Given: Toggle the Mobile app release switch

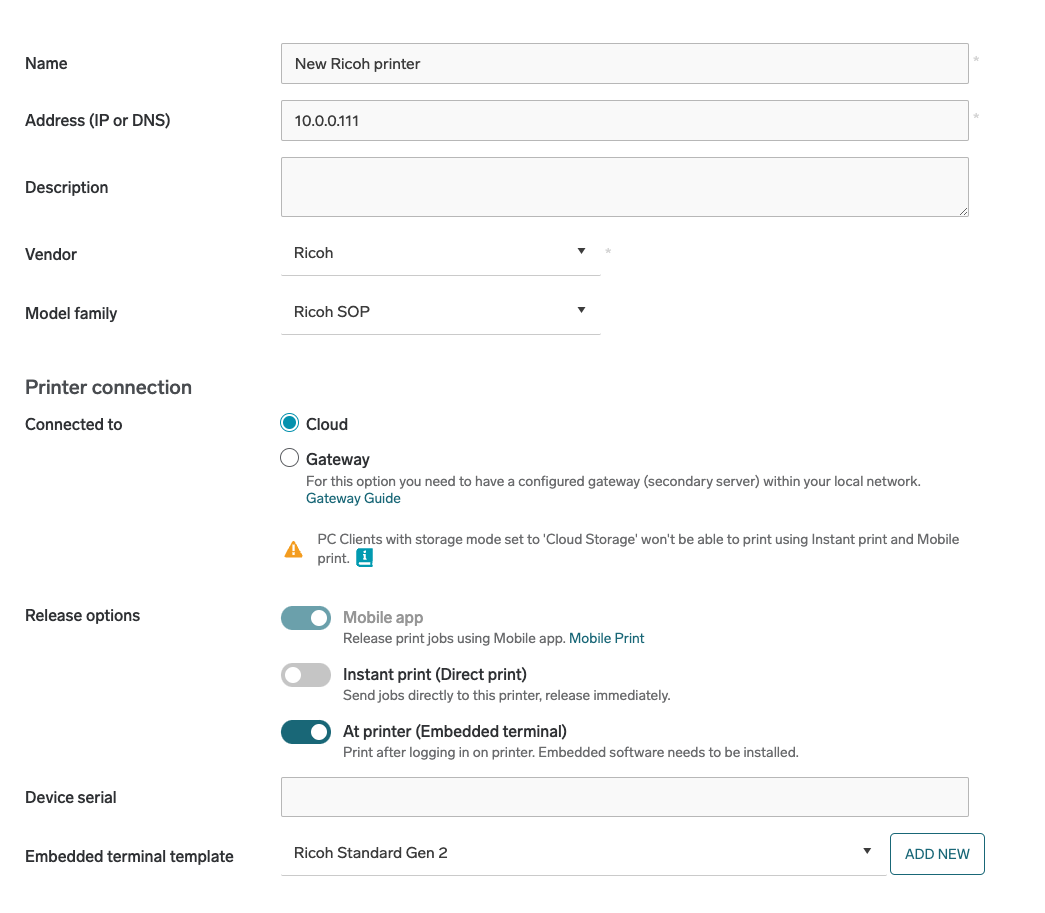Looking at the screenshot, I should [306, 618].
